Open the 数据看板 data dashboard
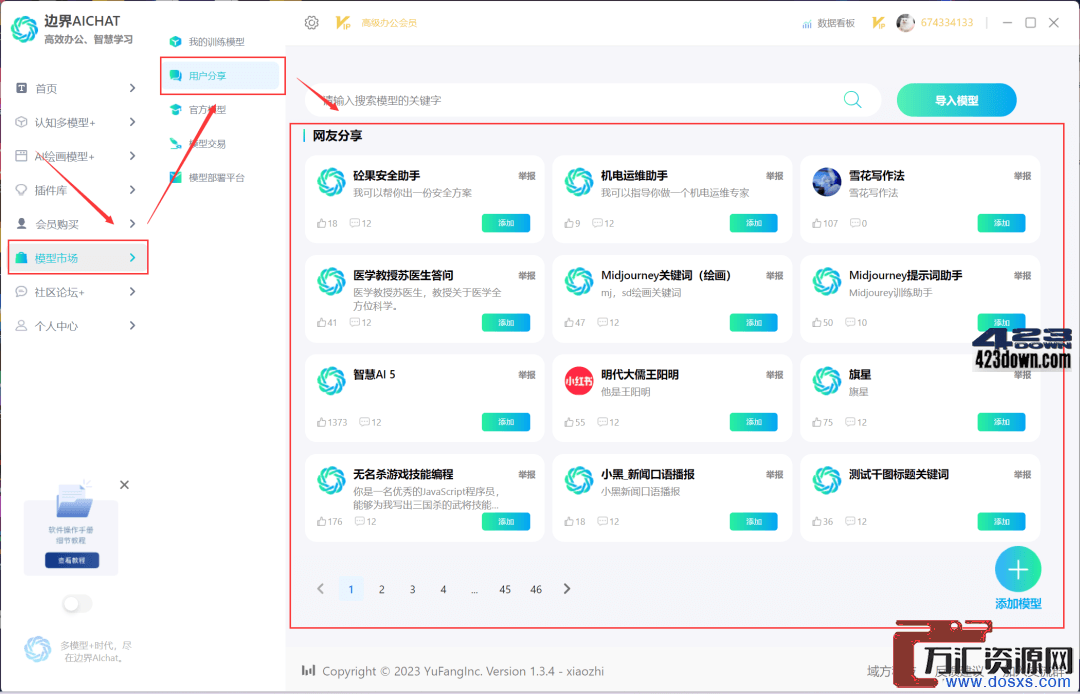The height and width of the screenshot is (694, 1080). [829, 23]
